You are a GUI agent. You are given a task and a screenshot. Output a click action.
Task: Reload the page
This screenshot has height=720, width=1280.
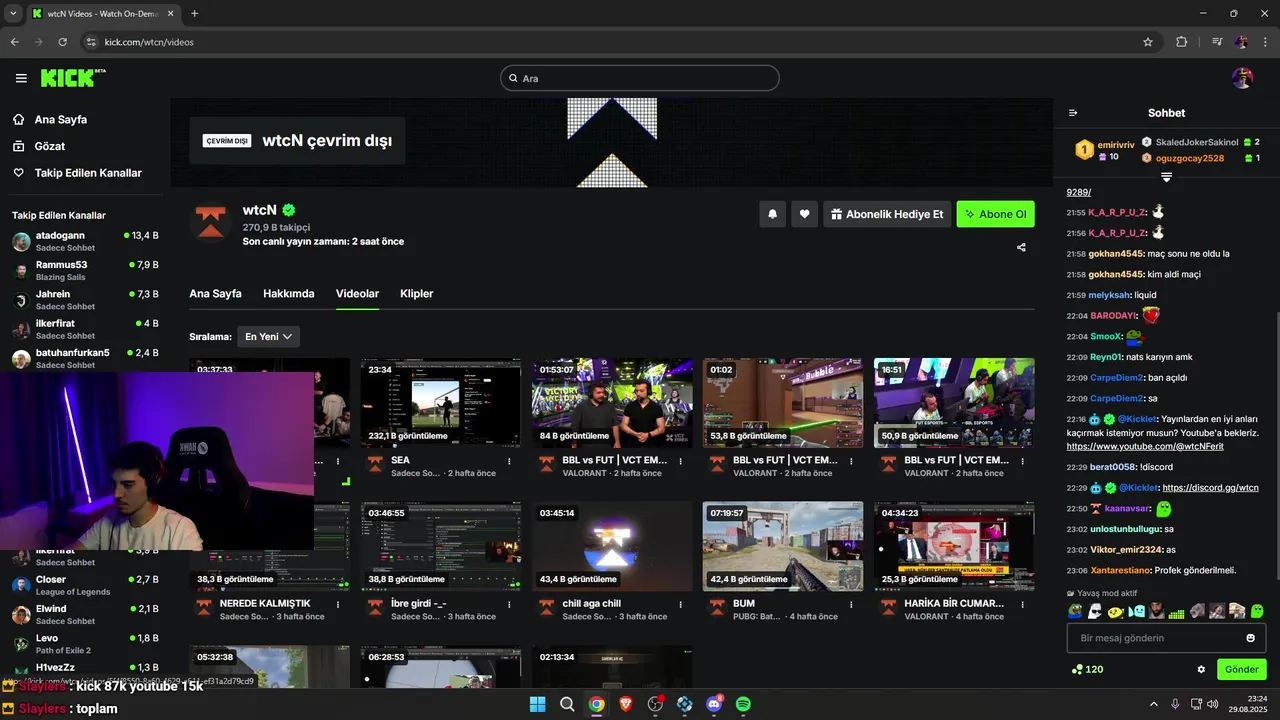tap(63, 42)
